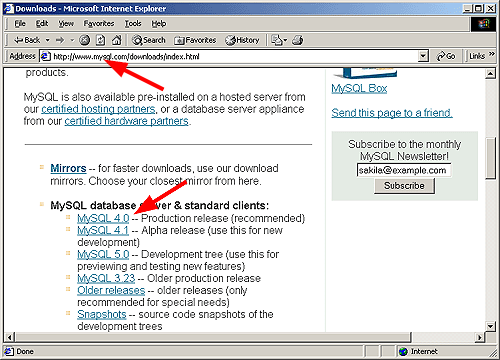Open the MySQL 4.0 download link

[x=103, y=218]
